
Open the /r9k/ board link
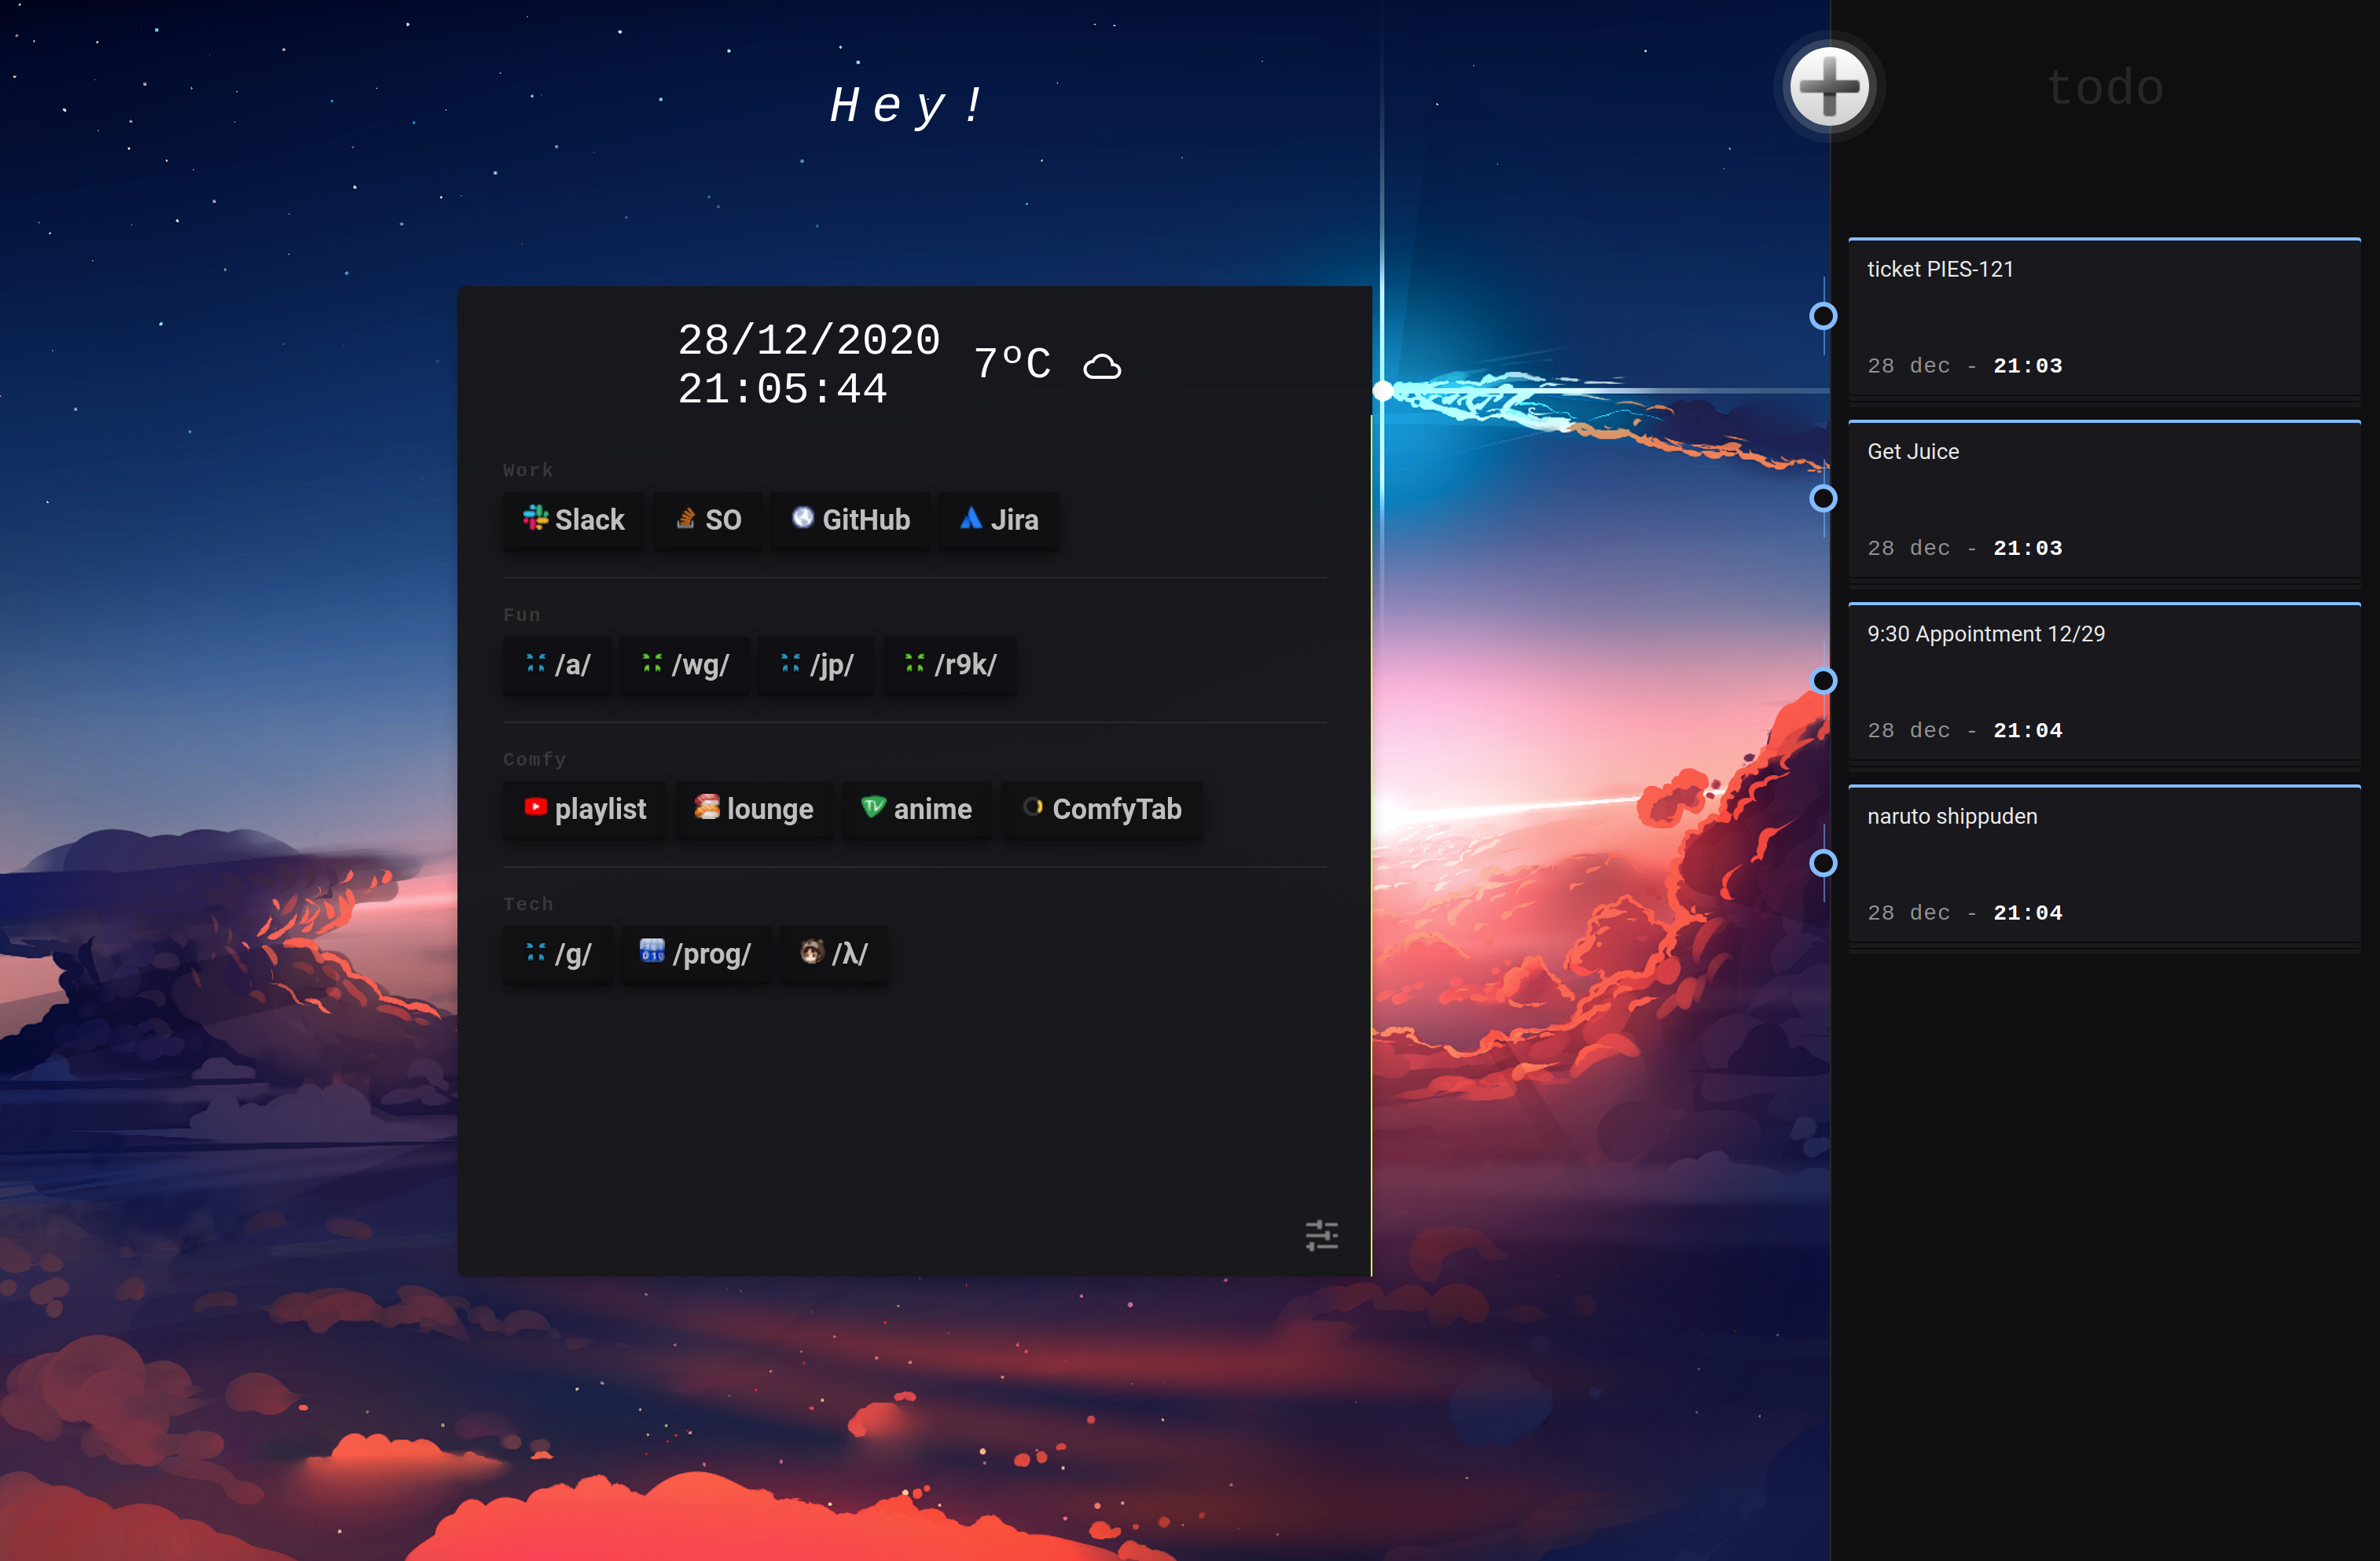[x=950, y=665]
